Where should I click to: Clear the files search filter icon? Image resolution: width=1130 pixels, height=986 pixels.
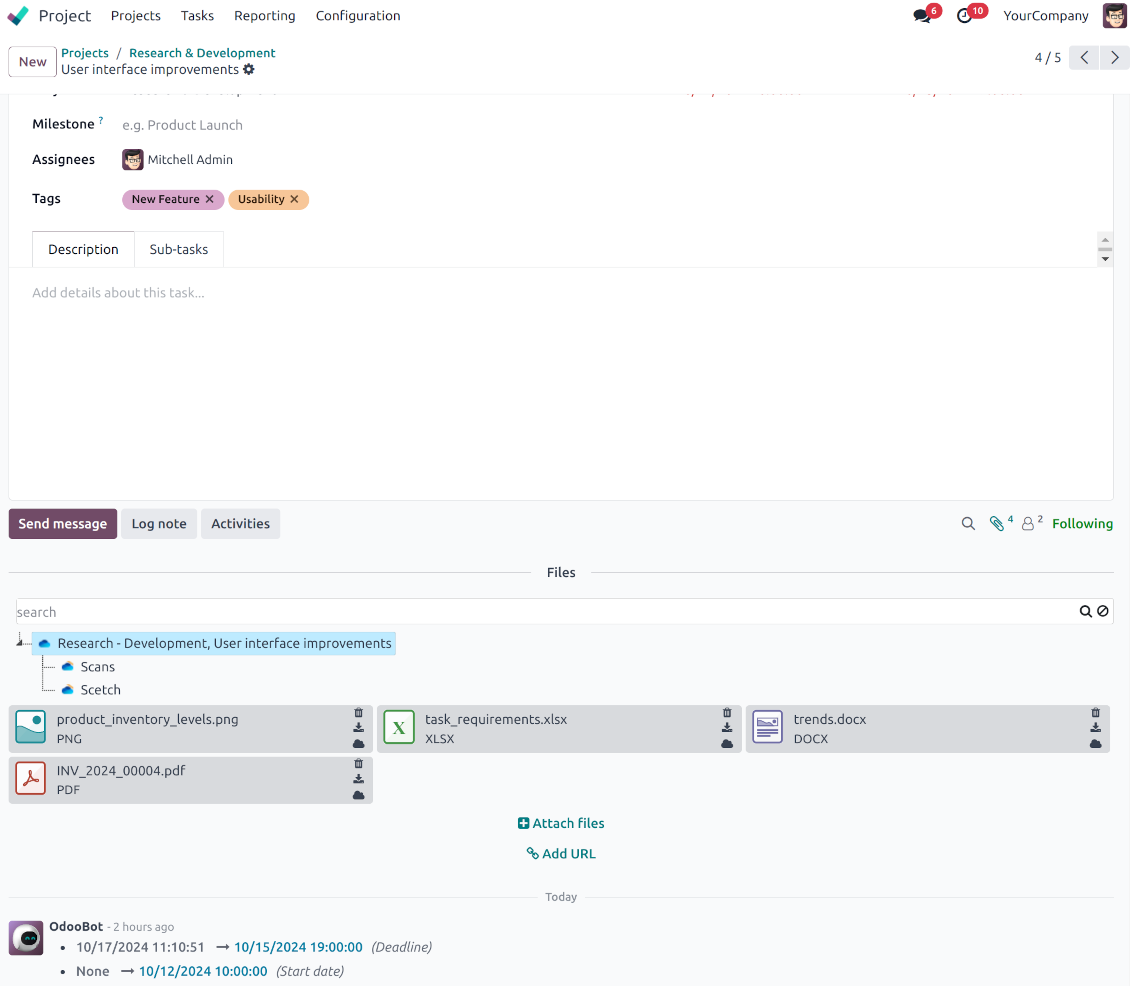(1103, 611)
